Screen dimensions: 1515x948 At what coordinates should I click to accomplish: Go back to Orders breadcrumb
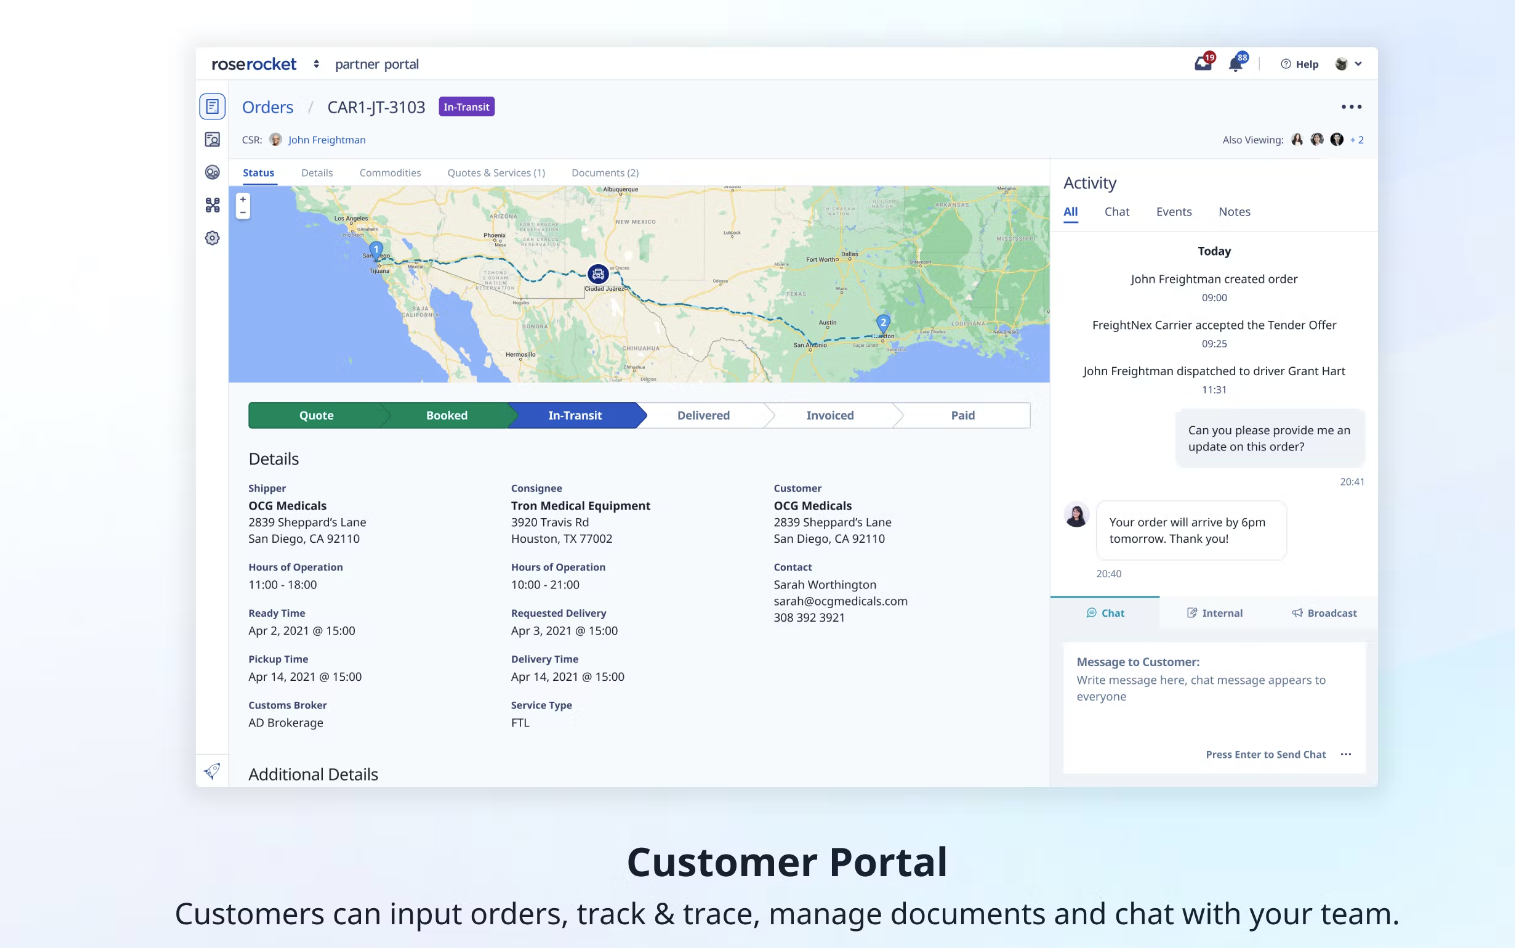[x=268, y=107]
